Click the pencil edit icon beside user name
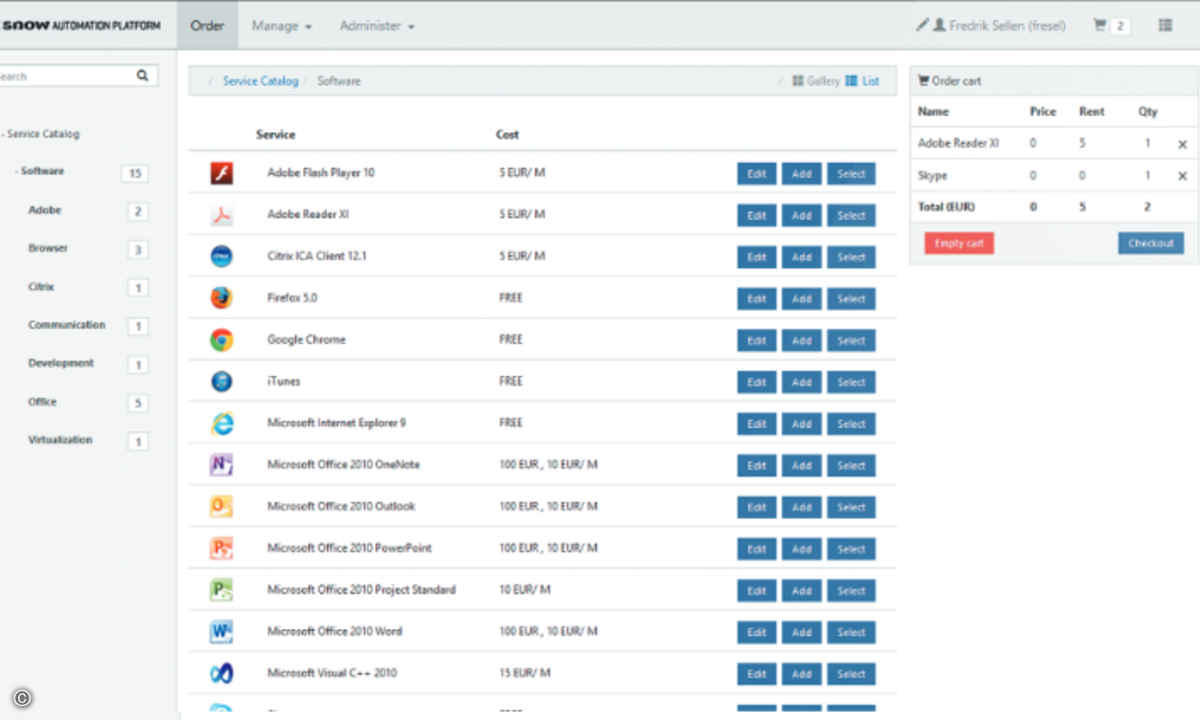Viewport: 1200px width, 720px height. point(922,25)
